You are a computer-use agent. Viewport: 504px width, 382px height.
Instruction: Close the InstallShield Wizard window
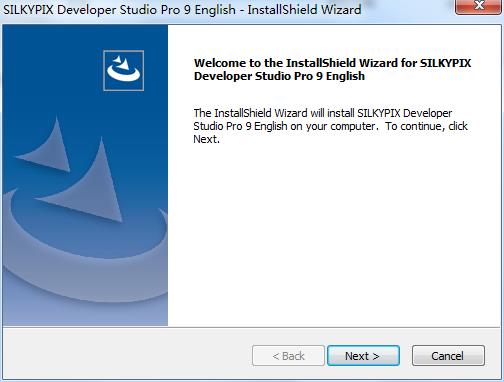point(479,7)
